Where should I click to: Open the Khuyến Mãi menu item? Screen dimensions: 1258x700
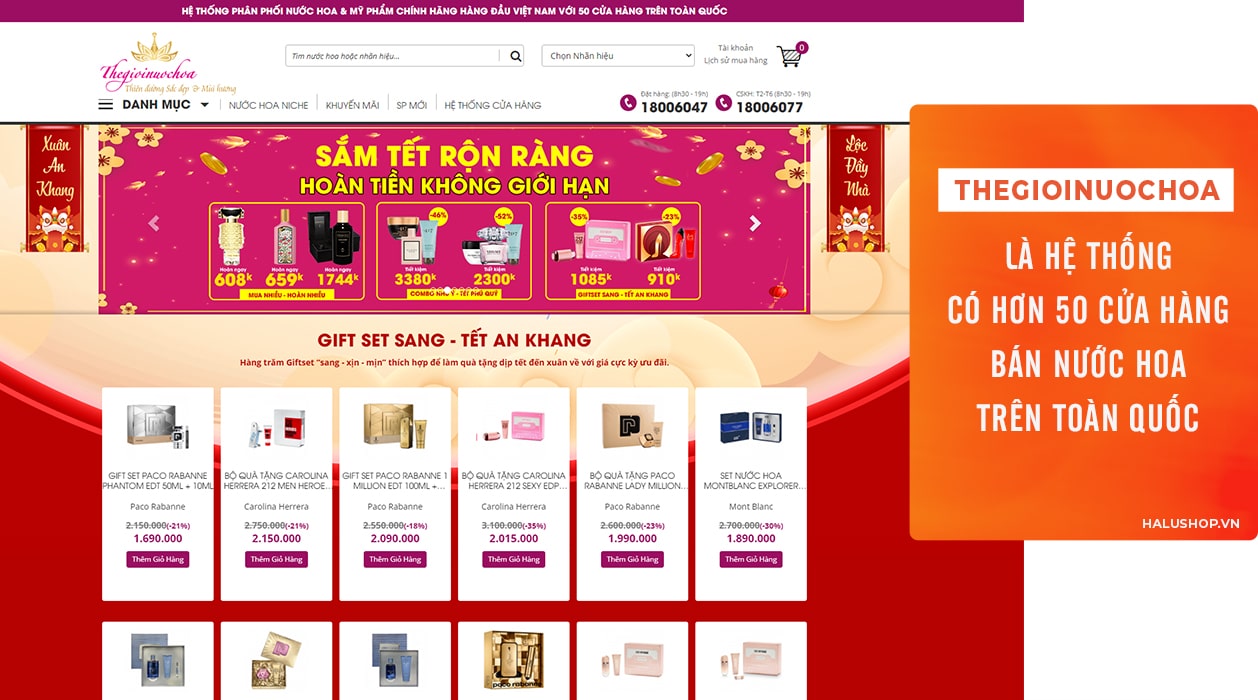point(352,105)
